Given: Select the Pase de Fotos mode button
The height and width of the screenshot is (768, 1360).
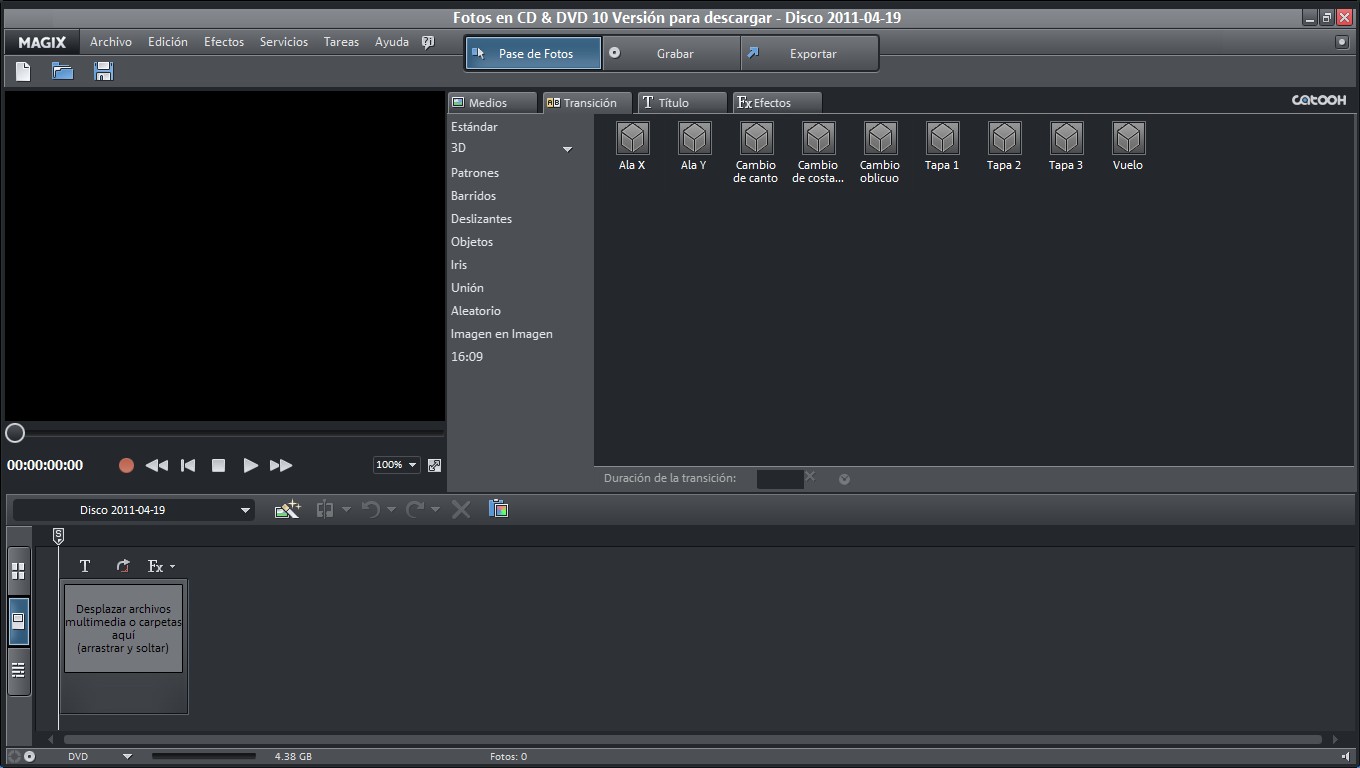Looking at the screenshot, I should (534, 54).
